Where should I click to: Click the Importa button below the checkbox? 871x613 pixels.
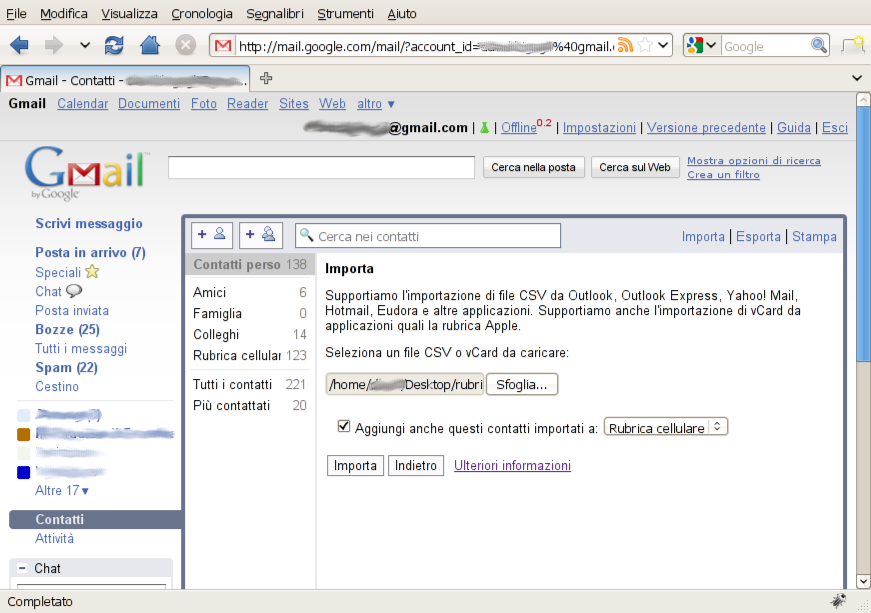pyautogui.click(x=355, y=465)
